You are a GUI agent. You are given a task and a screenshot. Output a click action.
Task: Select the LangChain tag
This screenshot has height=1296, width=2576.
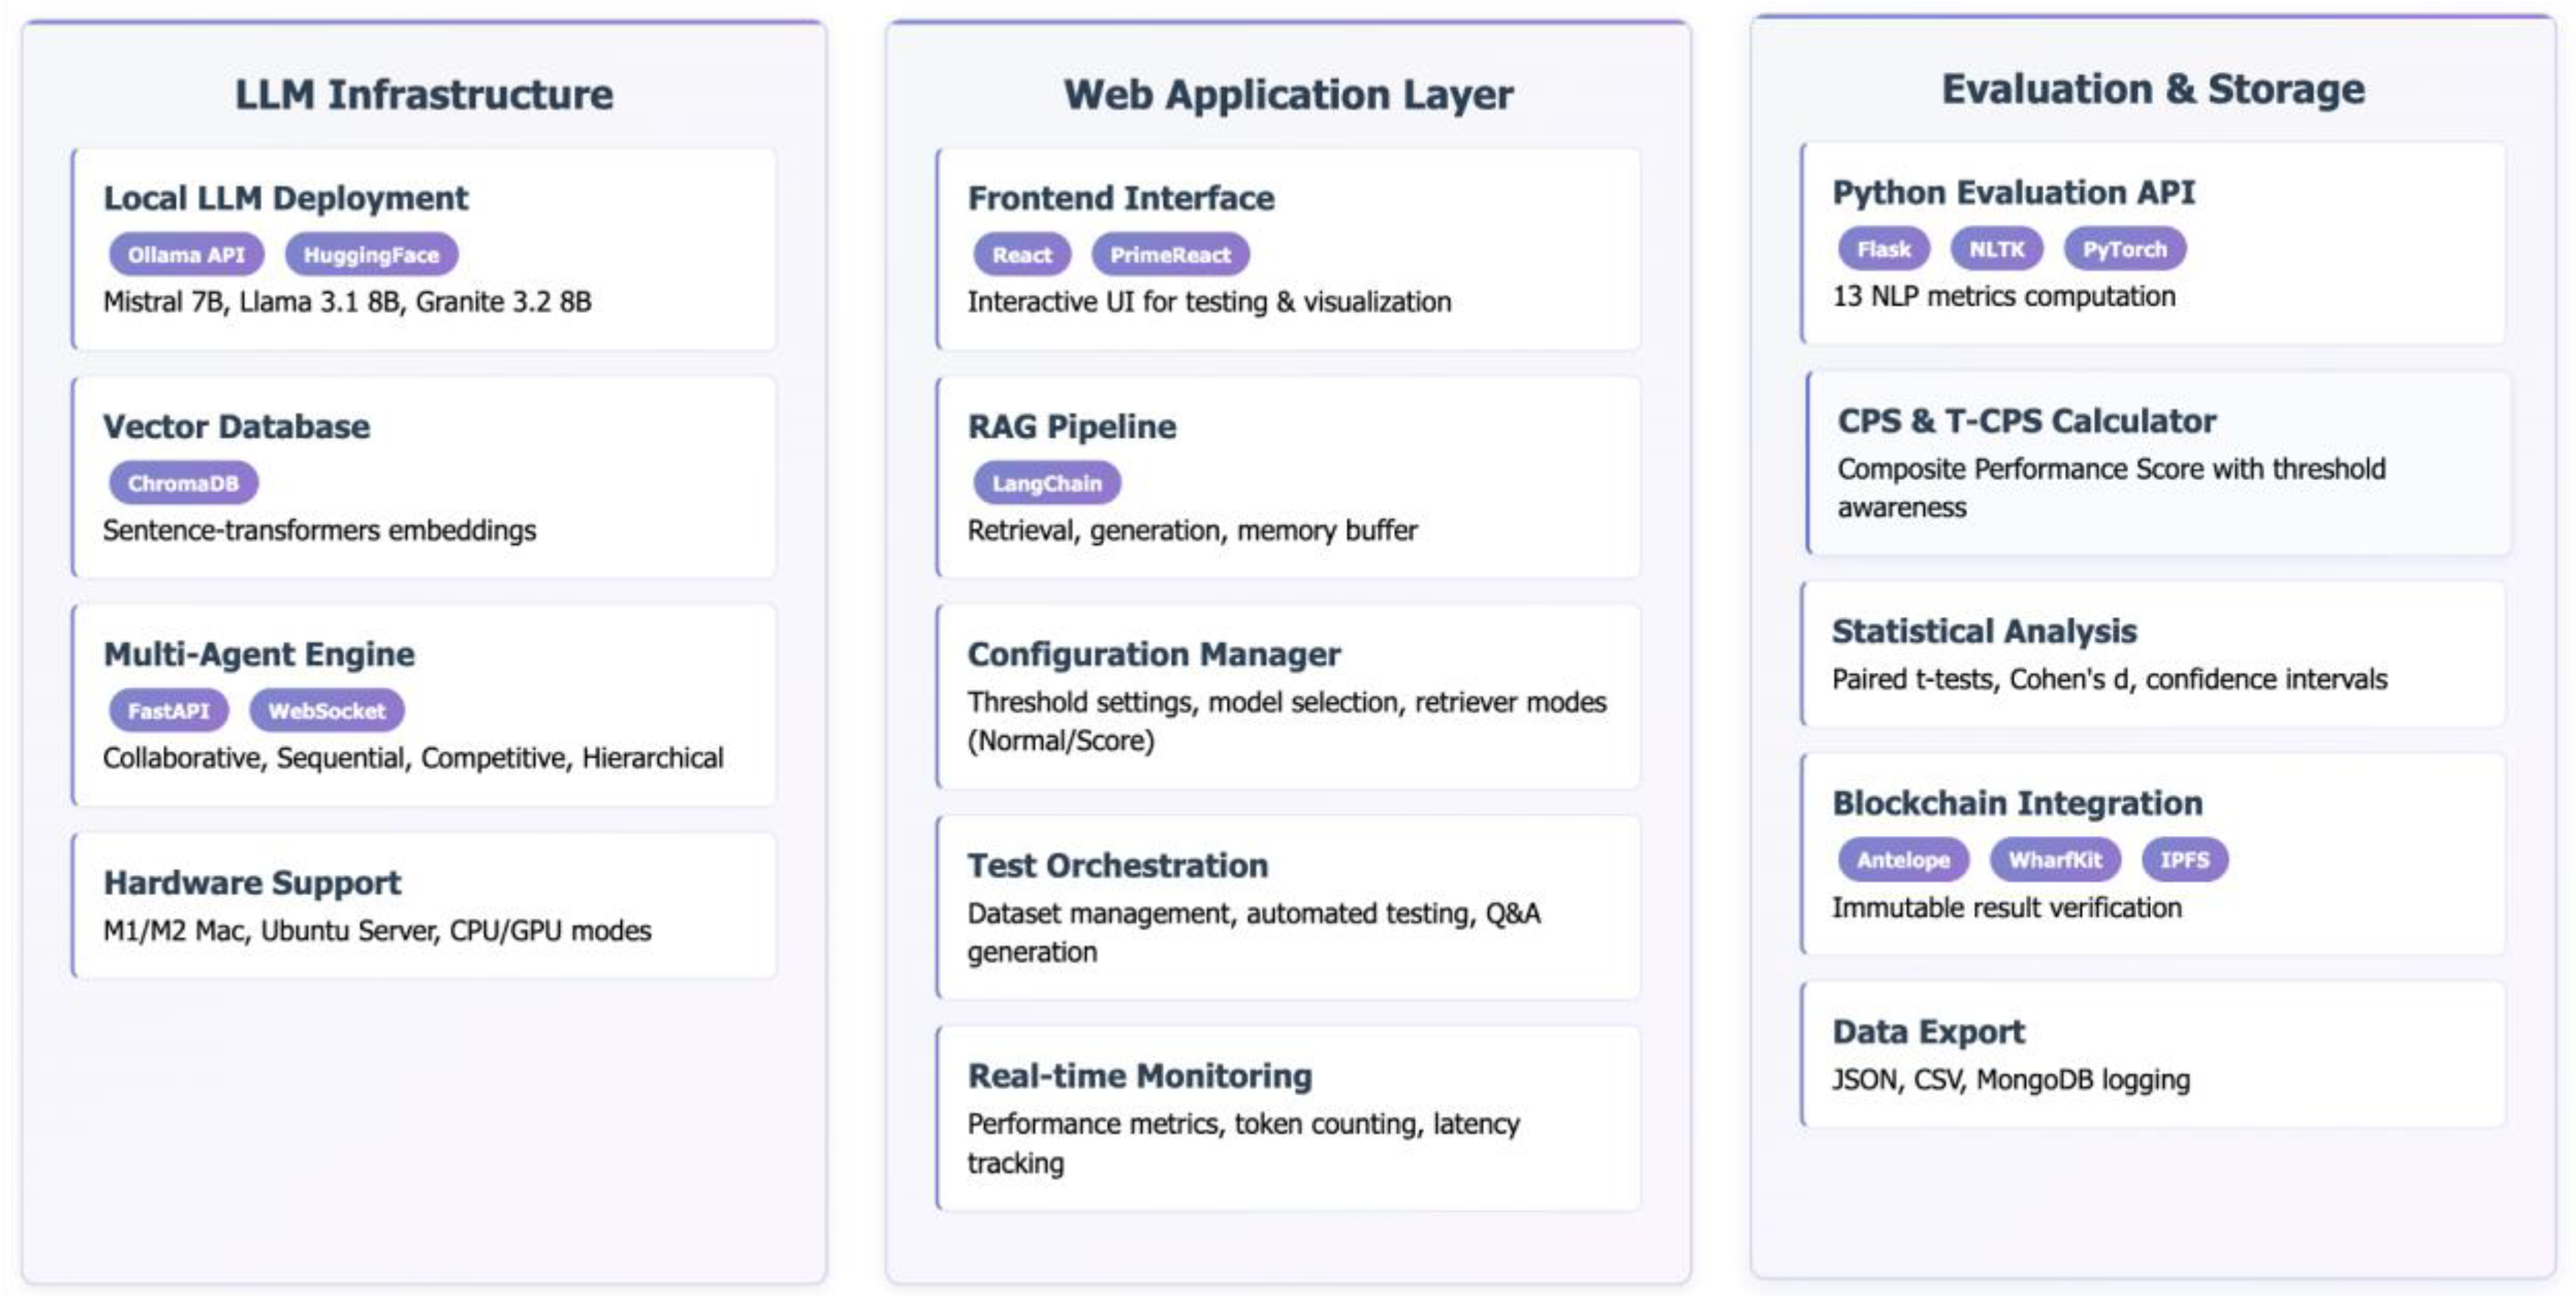tap(1046, 483)
